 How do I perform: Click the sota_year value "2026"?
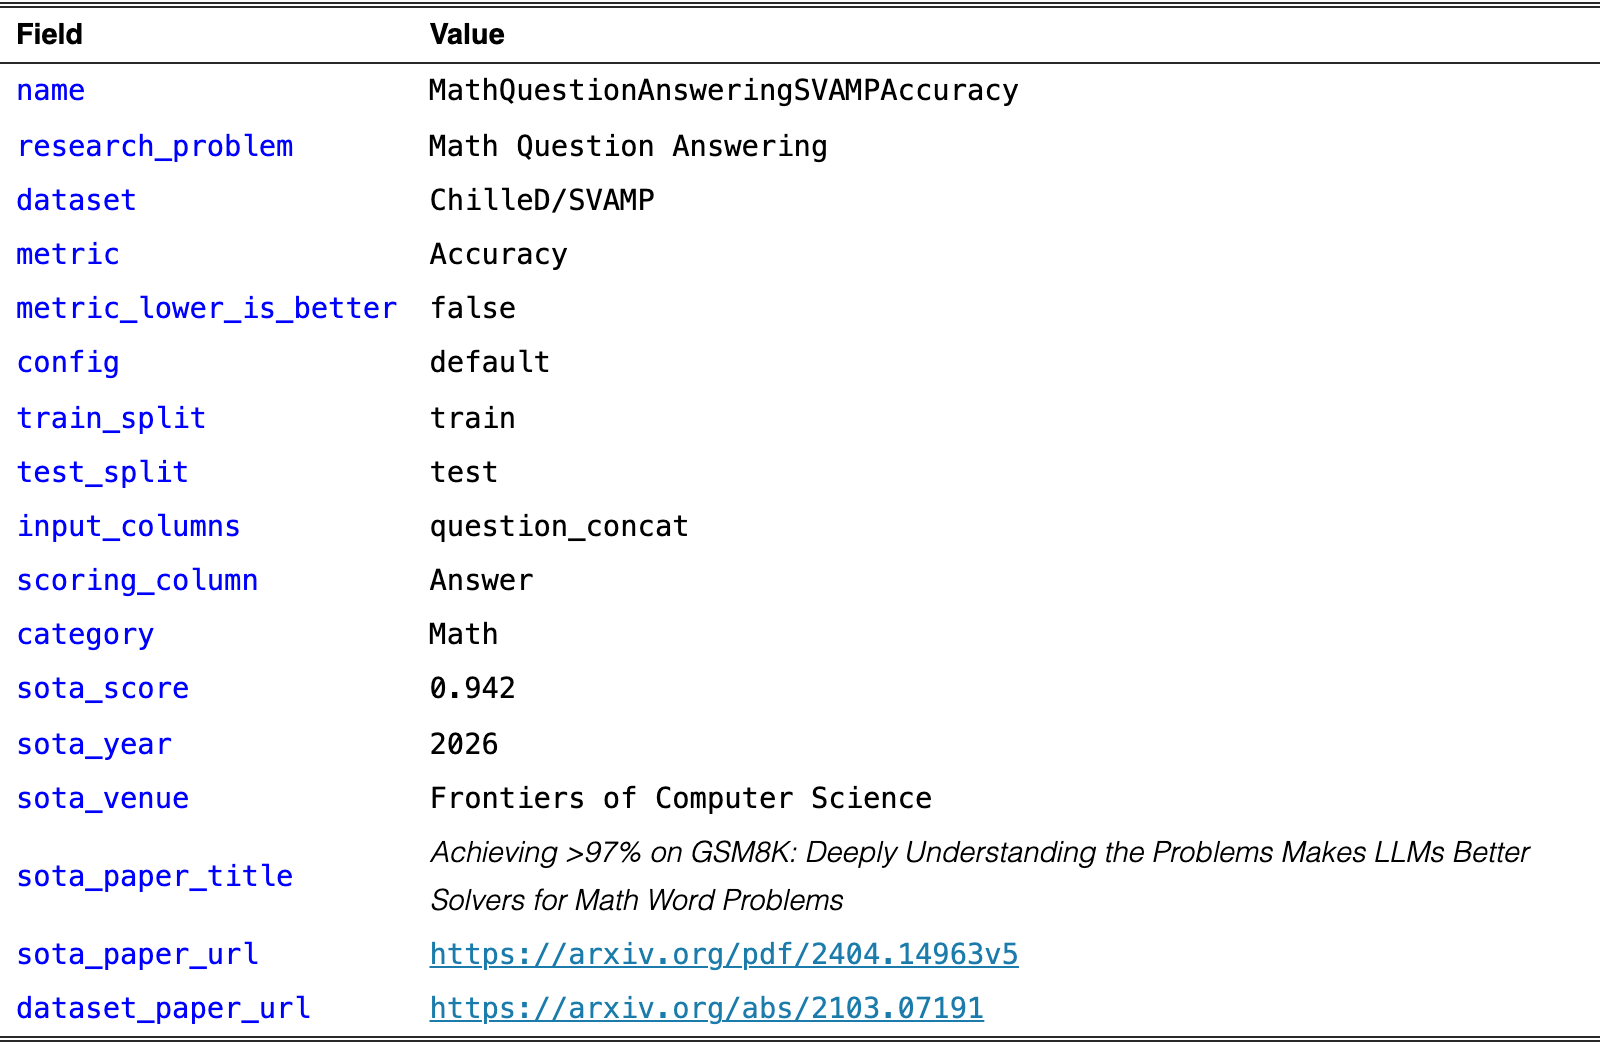coord(464,744)
